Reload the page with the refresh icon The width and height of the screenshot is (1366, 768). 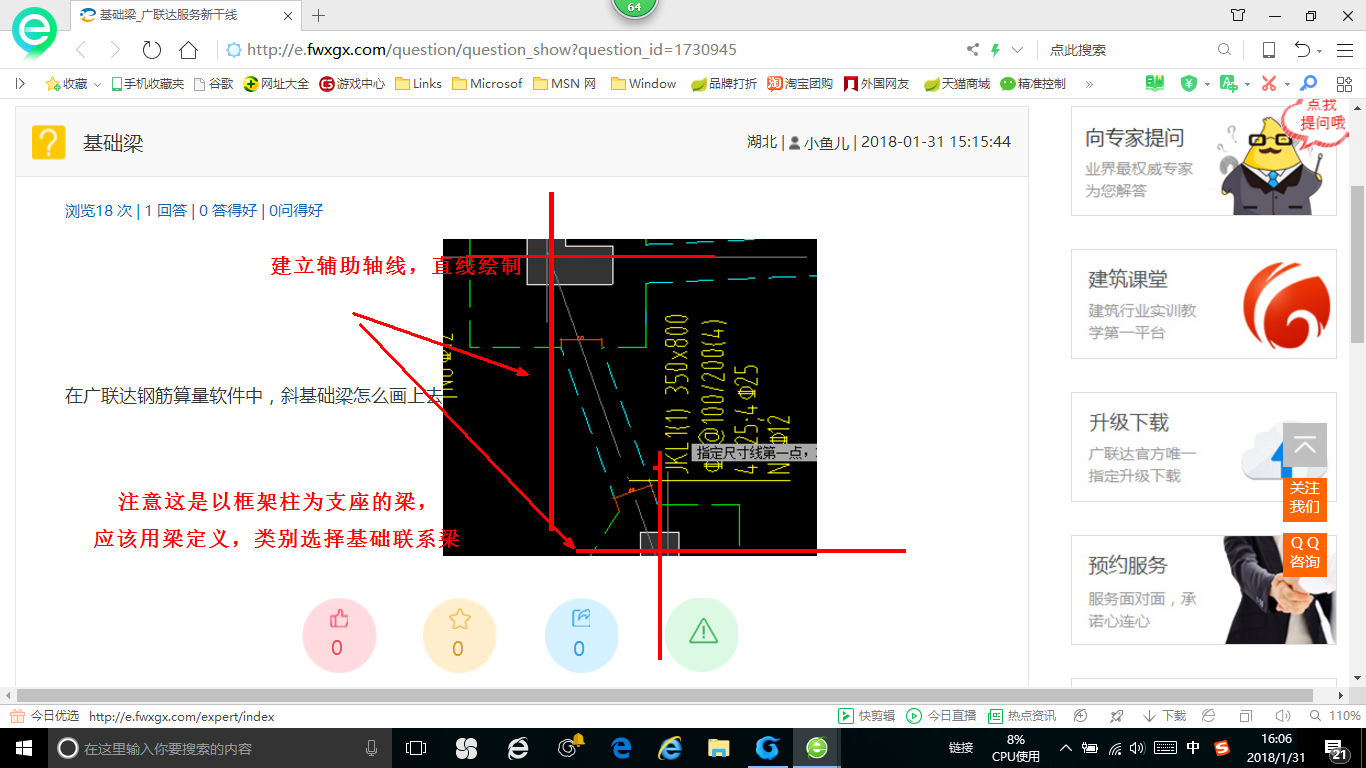click(152, 50)
